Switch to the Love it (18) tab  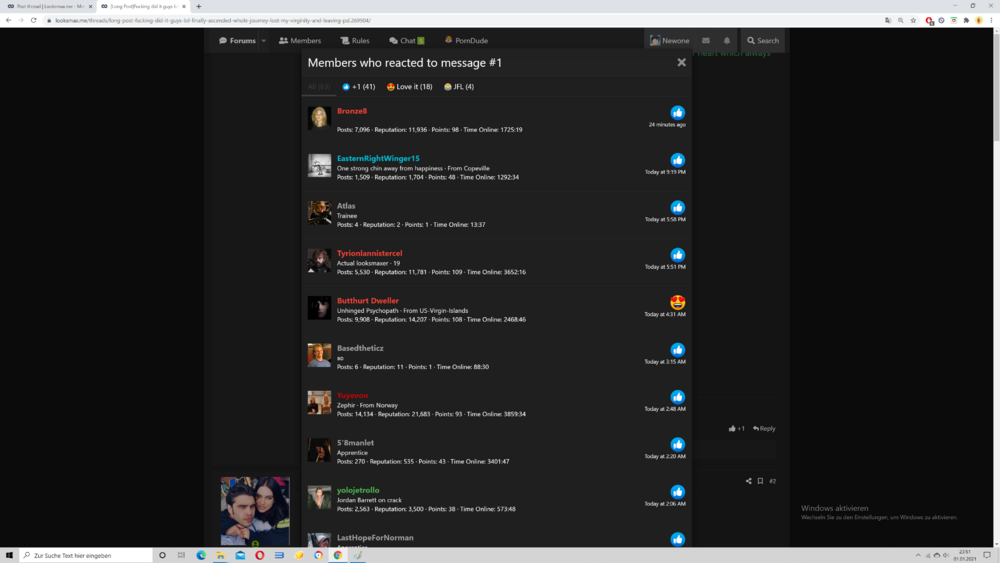coord(409,87)
